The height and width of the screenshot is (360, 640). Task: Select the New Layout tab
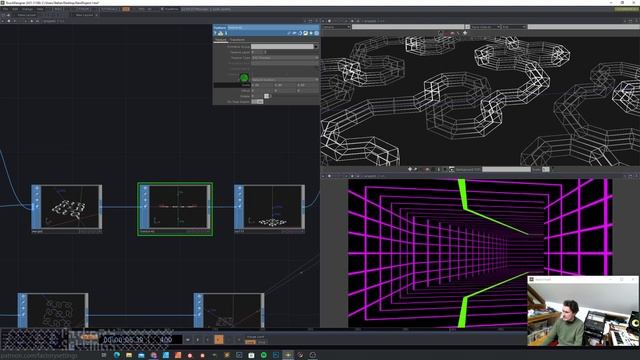[84, 15]
